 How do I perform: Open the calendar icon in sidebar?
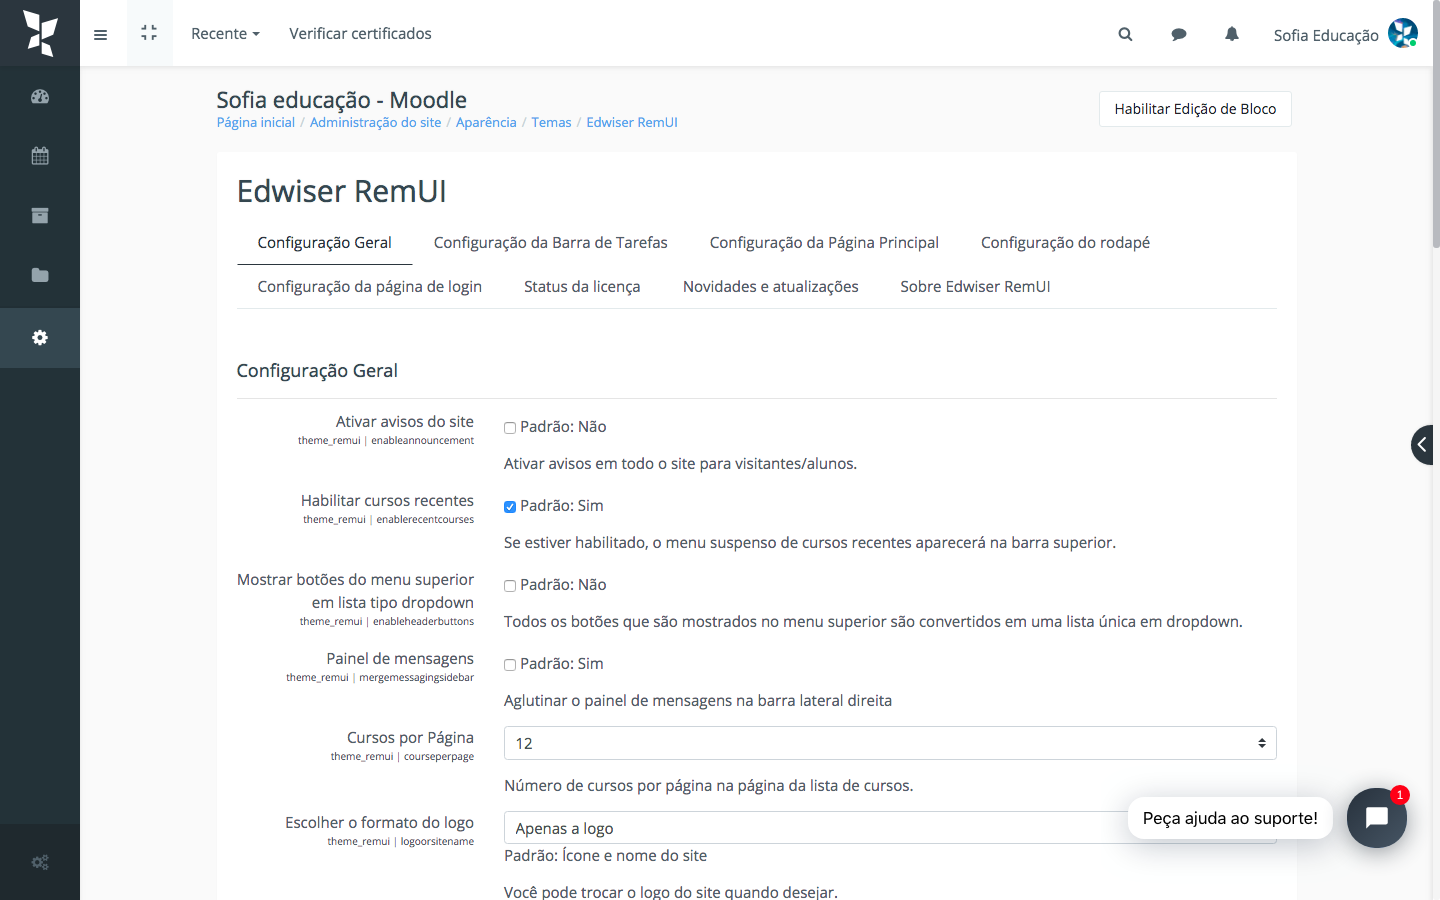point(40,156)
